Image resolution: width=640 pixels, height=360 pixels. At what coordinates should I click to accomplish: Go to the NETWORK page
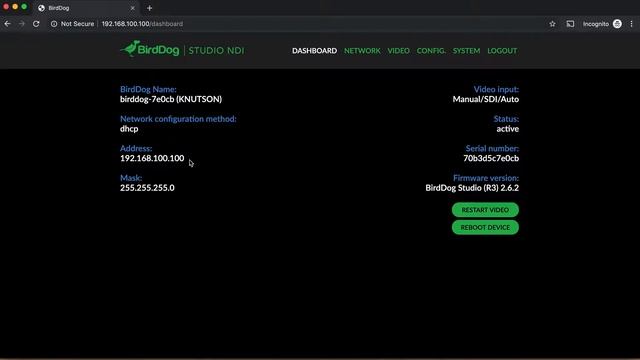[362, 51]
